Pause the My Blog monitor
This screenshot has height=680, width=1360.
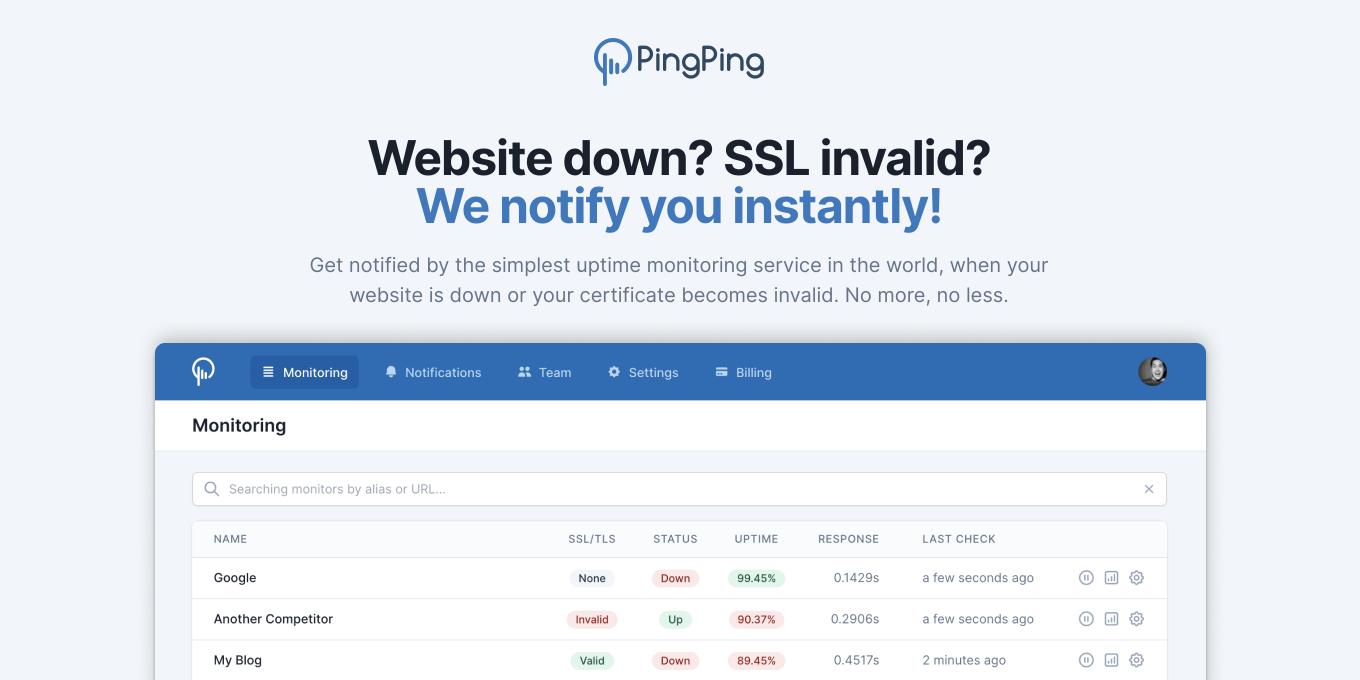[x=1086, y=660]
